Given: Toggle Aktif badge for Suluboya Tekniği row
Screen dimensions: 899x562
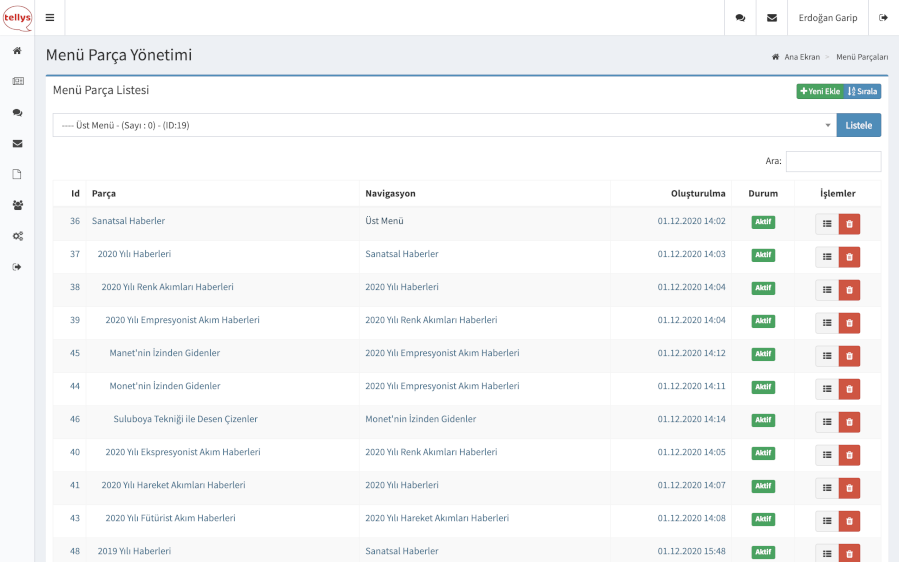Looking at the screenshot, I should click(x=763, y=420).
